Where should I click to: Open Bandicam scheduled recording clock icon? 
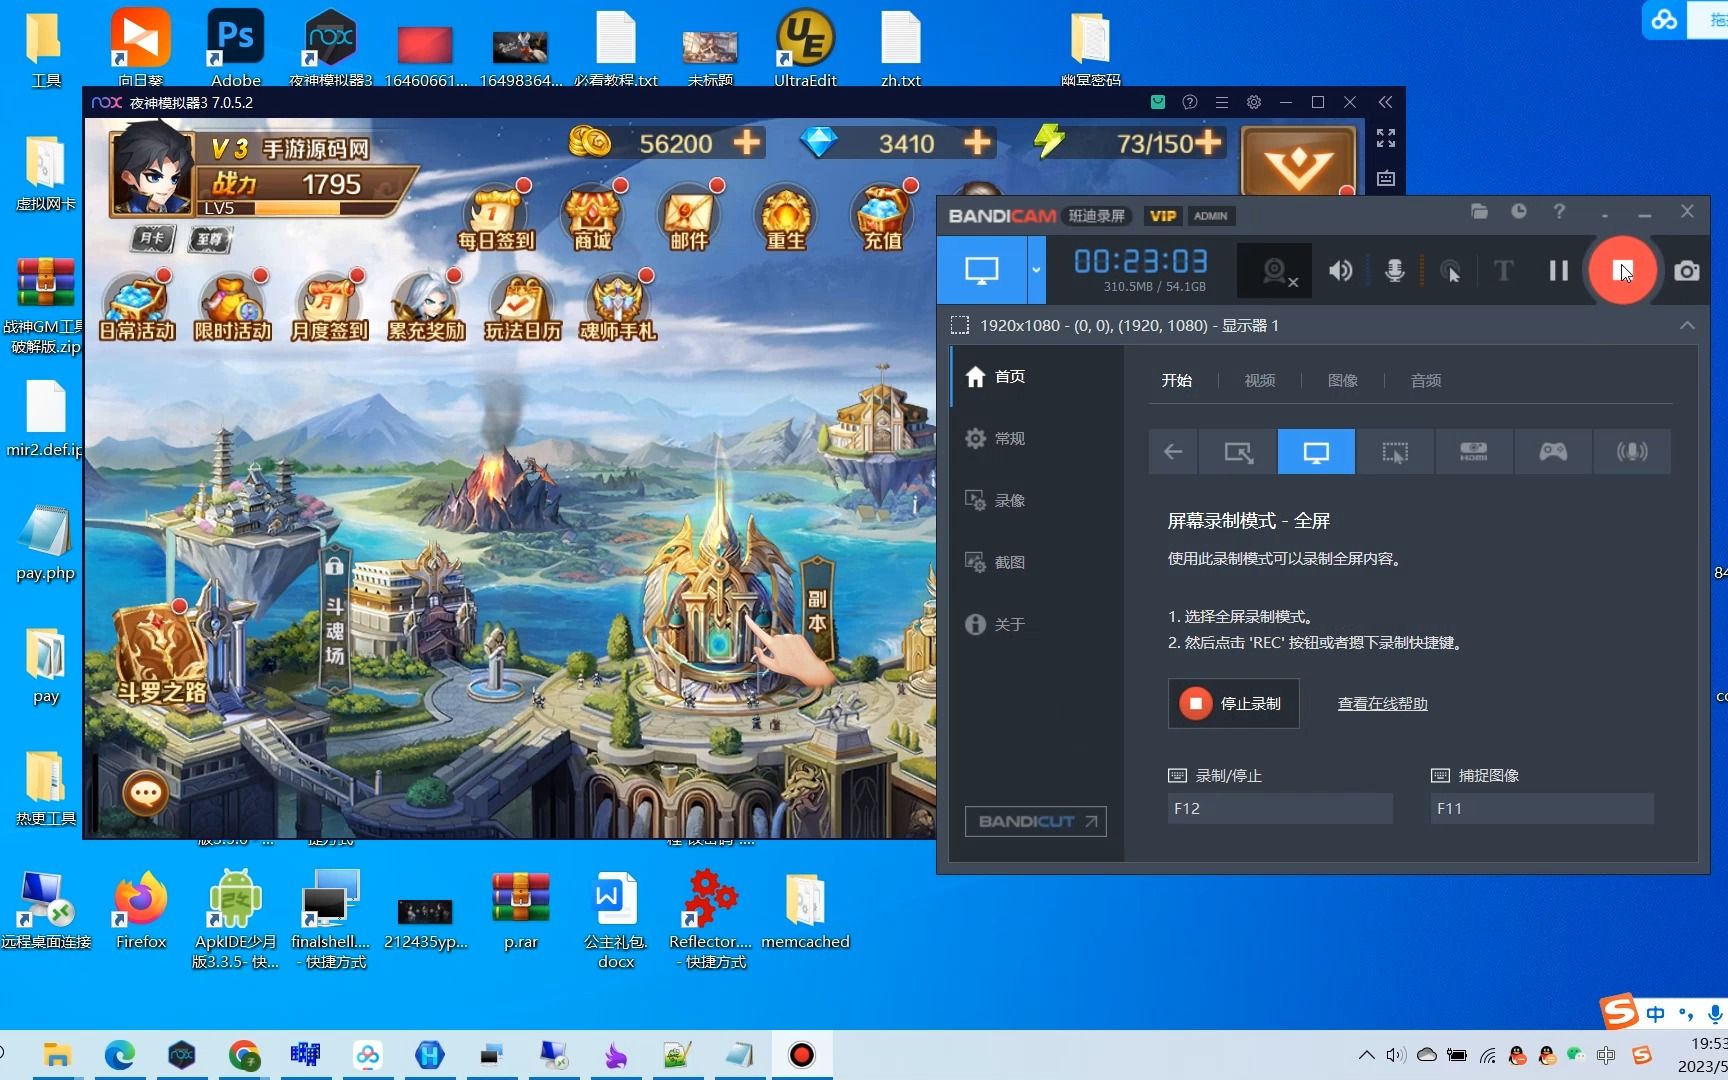pyautogui.click(x=1519, y=211)
